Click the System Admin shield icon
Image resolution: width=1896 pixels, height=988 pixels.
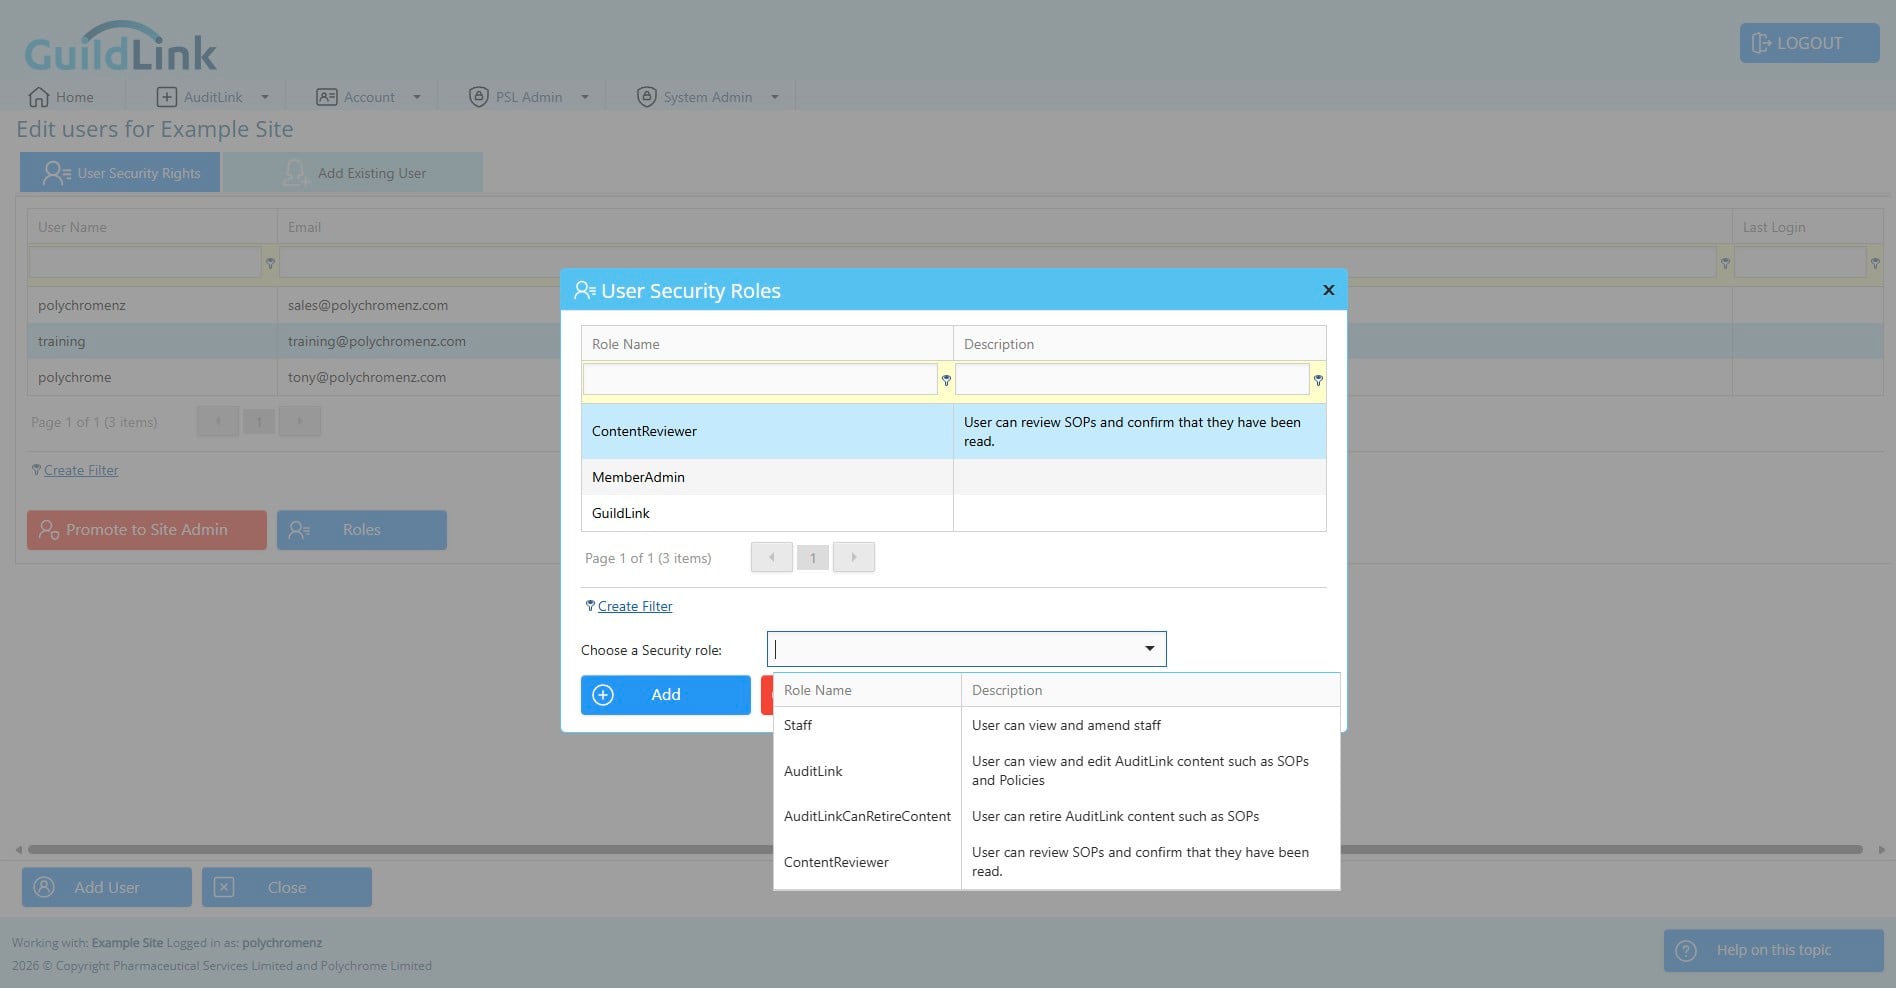(647, 97)
